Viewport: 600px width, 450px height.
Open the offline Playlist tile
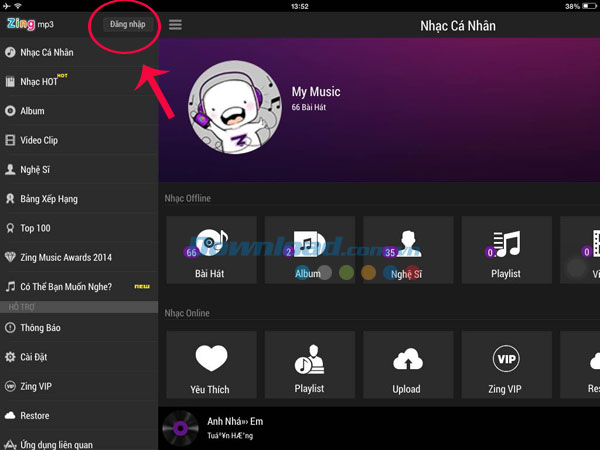pyautogui.click(x=507, y=250)
